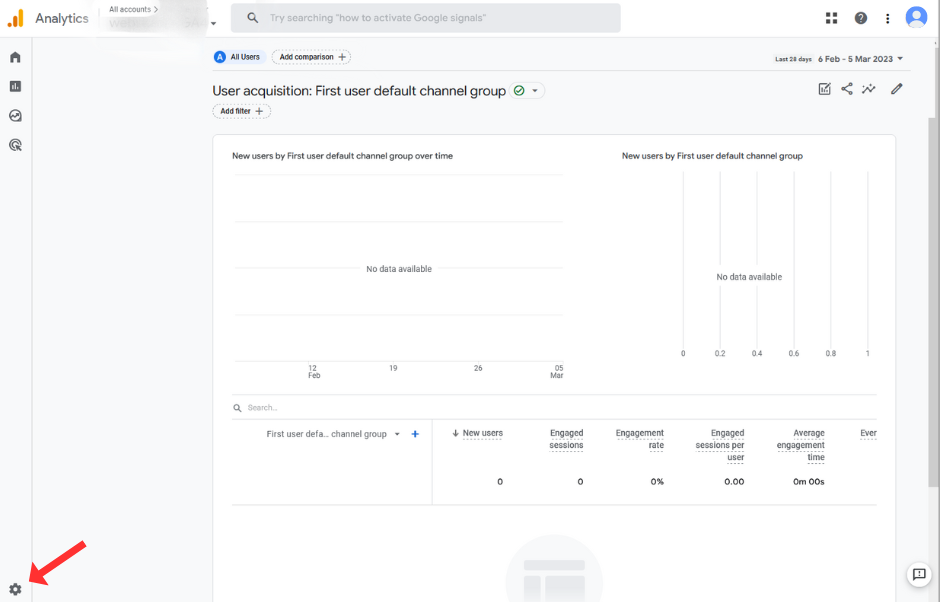Select the All Users chip
Screen dimensions: 940x602
tap(239, 57)
